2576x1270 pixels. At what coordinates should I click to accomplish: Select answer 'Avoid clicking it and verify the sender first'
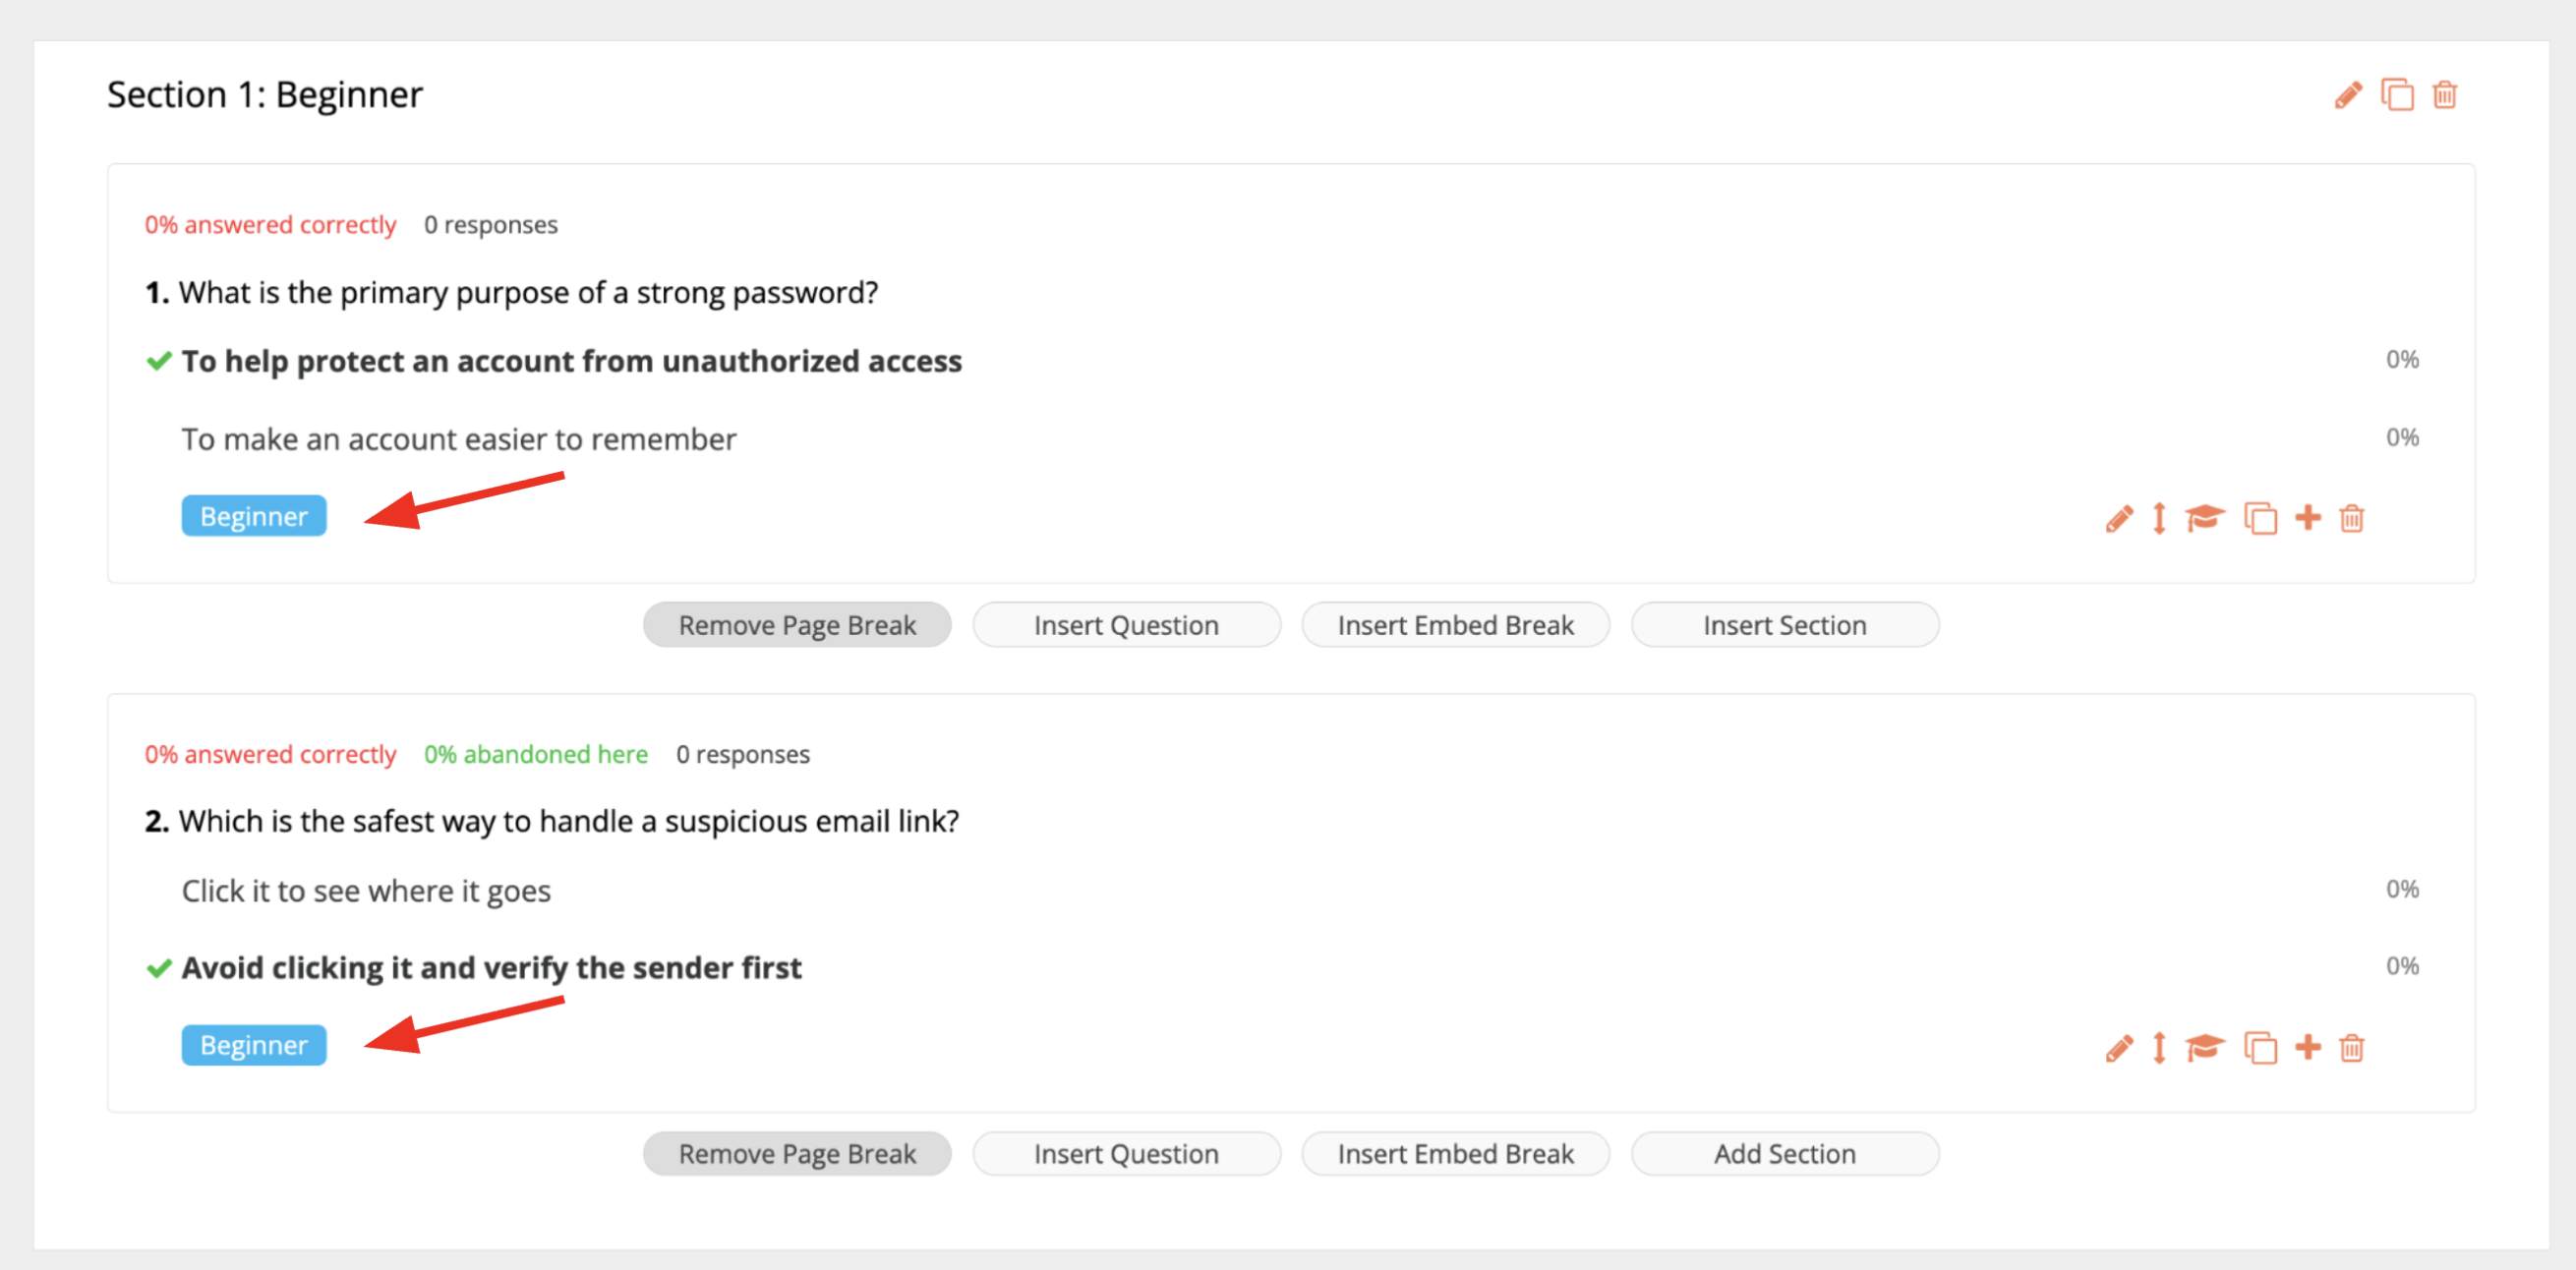491,968
